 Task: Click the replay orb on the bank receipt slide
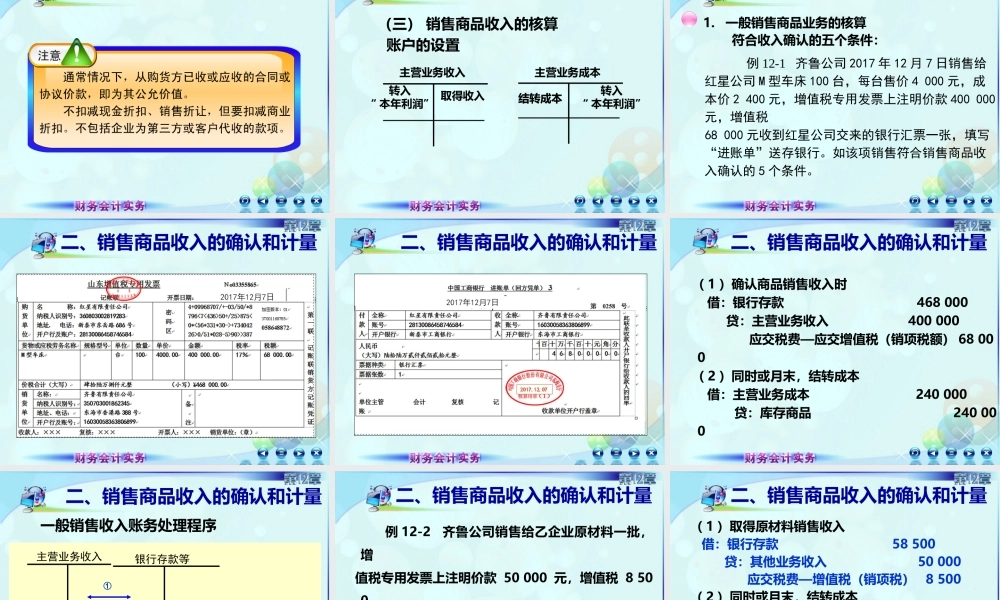pos(578,453)
